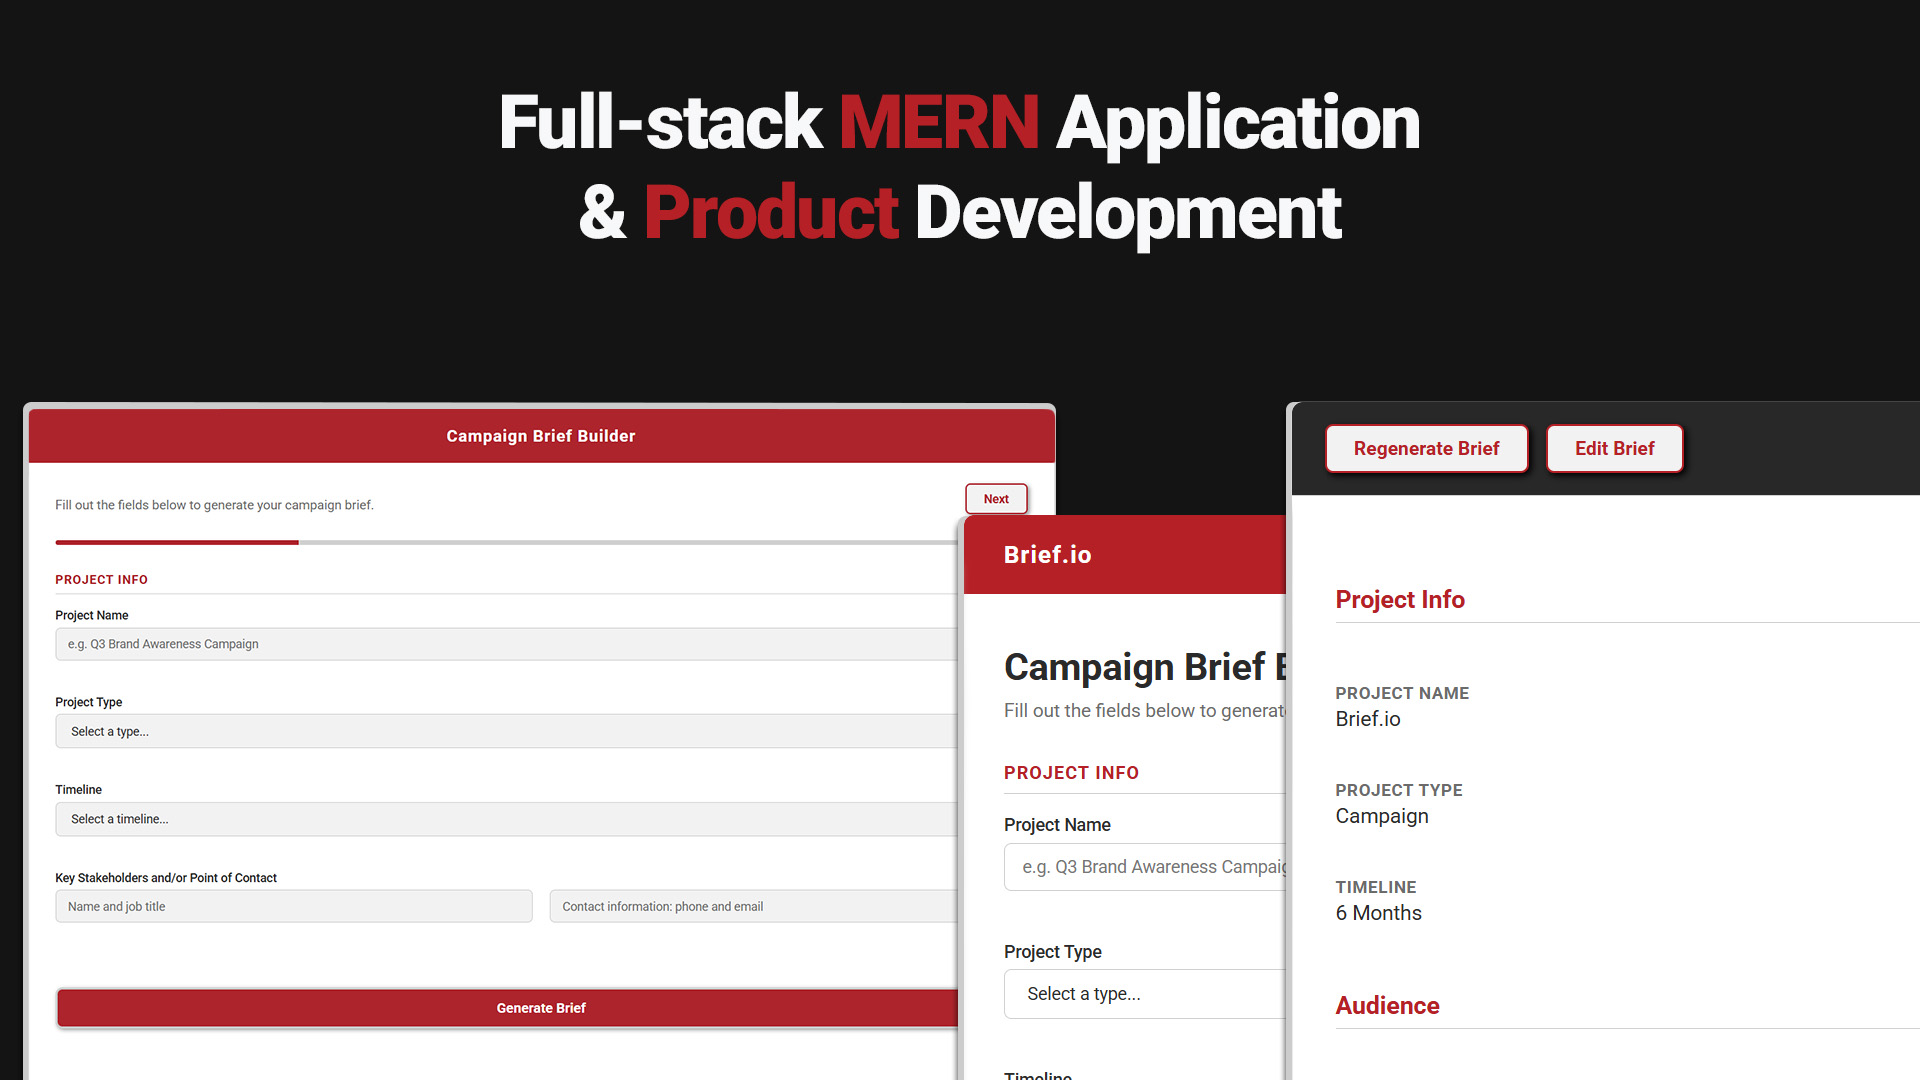Click the 'Project Name' label in the Brief.io window
The image size is (1920, 1080).
pyautogui.click(x=1057, y=825)
